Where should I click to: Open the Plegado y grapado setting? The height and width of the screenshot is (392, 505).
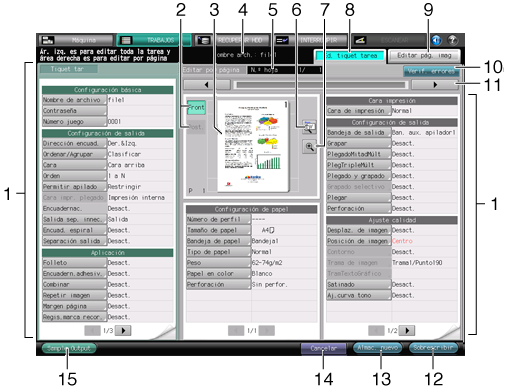point(359,176)
